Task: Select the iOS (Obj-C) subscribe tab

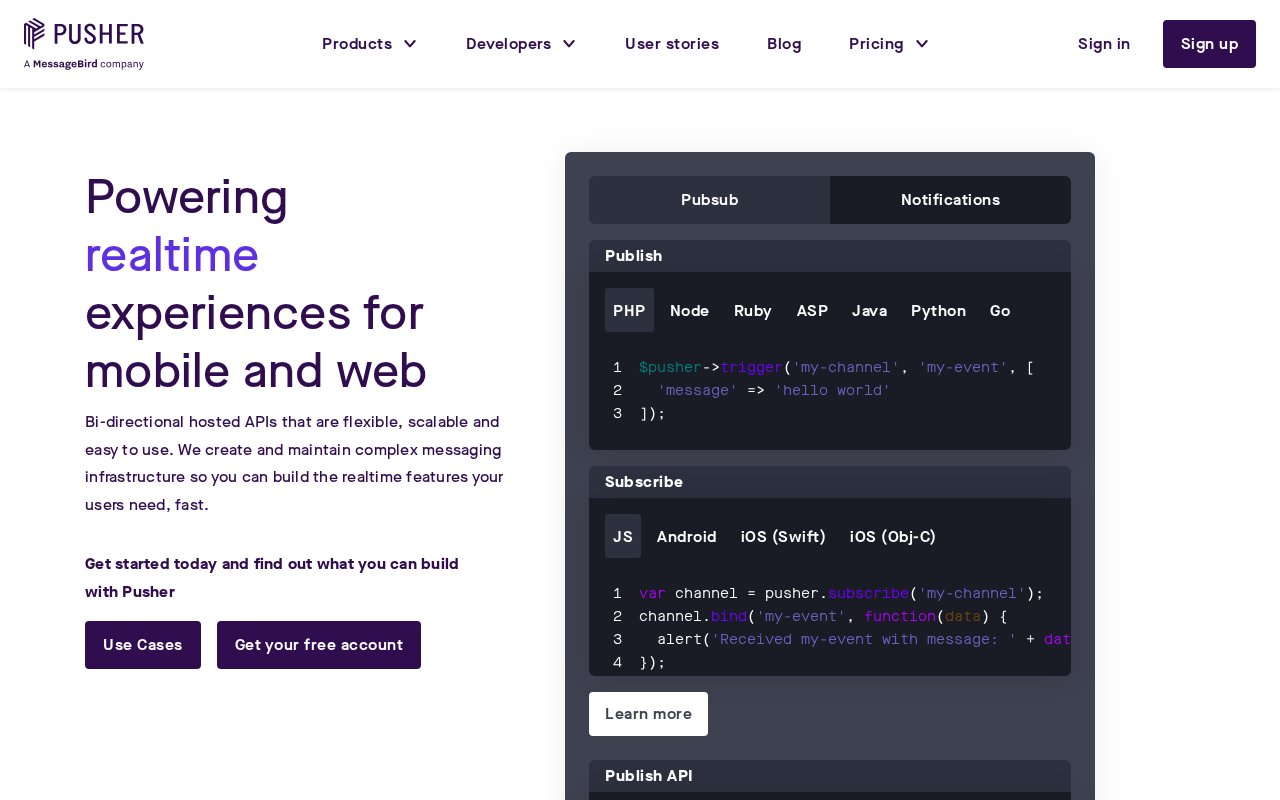Action: coord(893,536)
